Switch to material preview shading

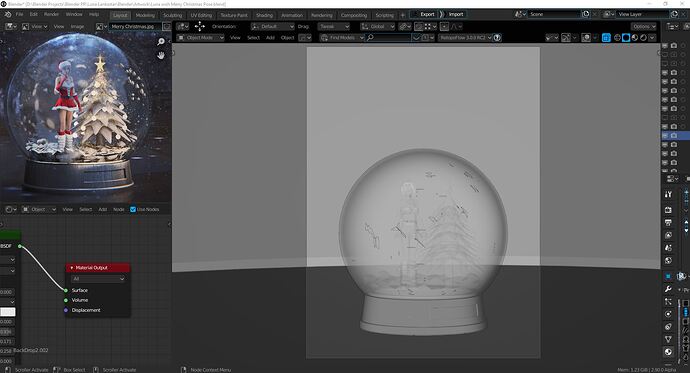(x=635, y=38)
